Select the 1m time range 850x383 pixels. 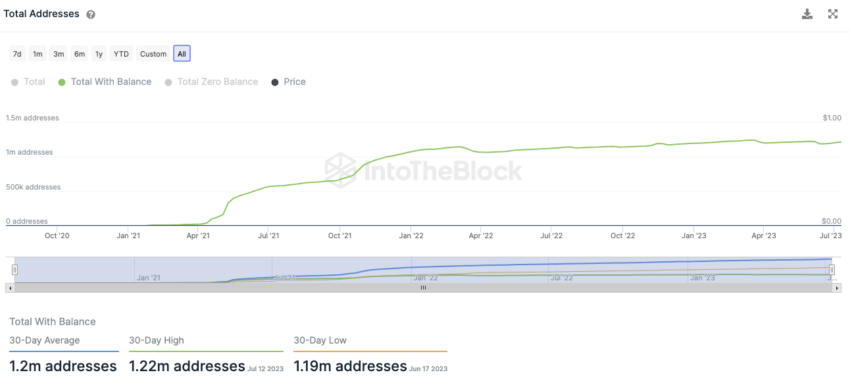click(x=37, y=54)
